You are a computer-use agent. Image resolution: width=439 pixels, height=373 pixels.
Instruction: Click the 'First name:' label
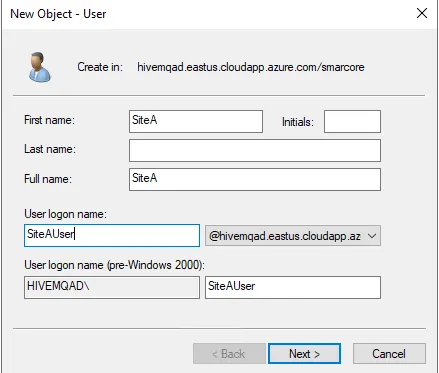49,120
